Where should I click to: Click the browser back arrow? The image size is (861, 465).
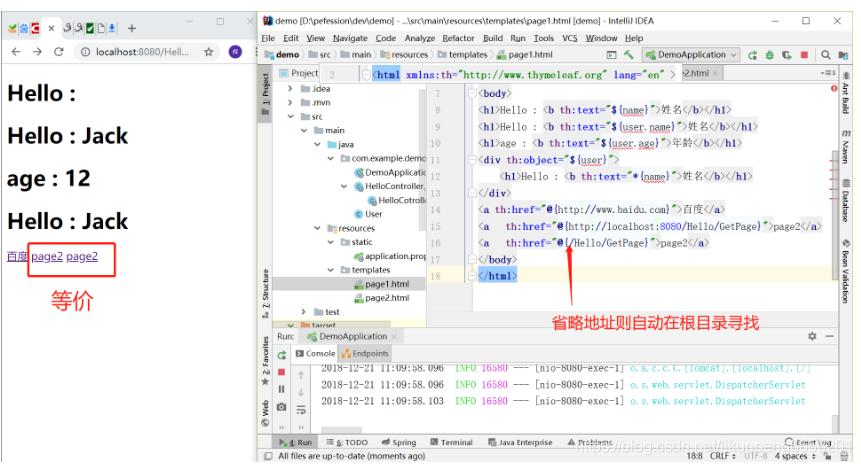click(x=16, y=52)
